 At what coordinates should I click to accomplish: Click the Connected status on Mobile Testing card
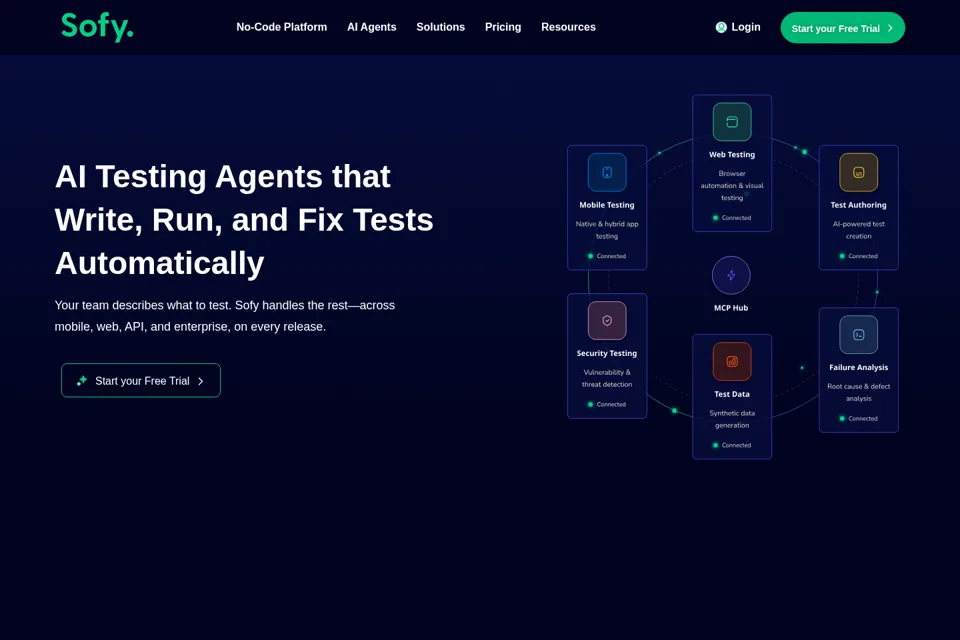607,256
